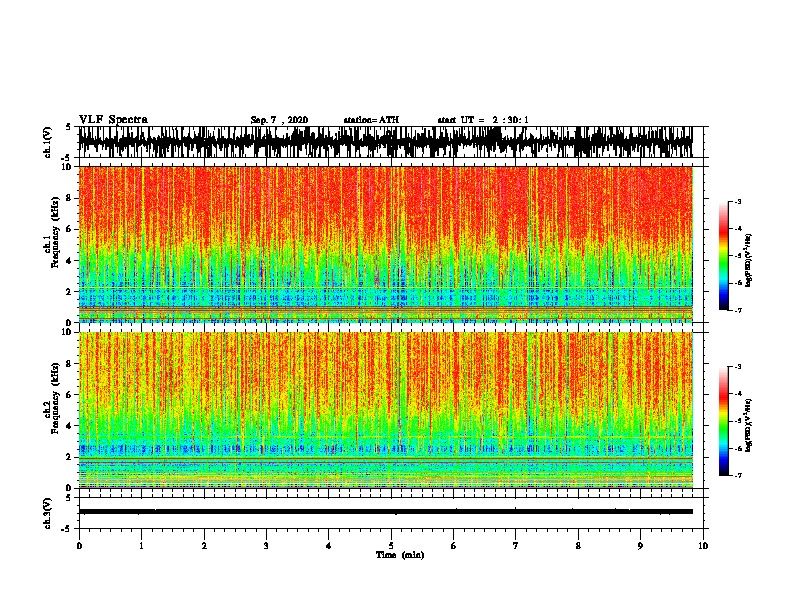
Task: Click the "-3" tick of upper colorbar
Action: [x=737, y=201]
